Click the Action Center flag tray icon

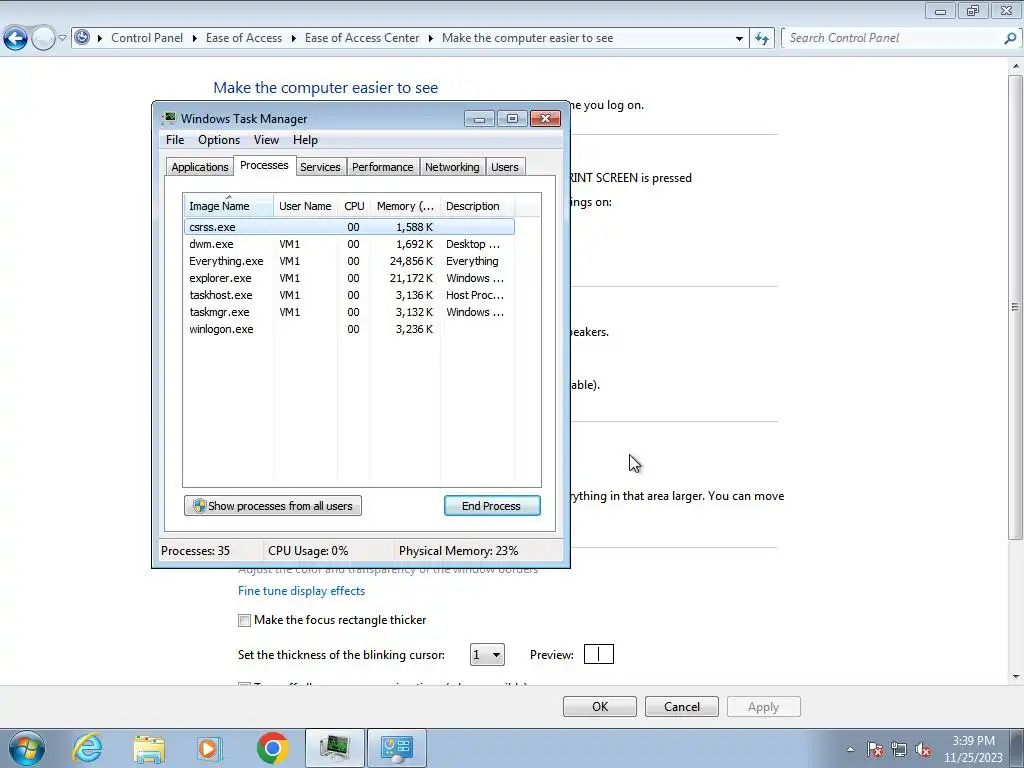click(875, 749)
